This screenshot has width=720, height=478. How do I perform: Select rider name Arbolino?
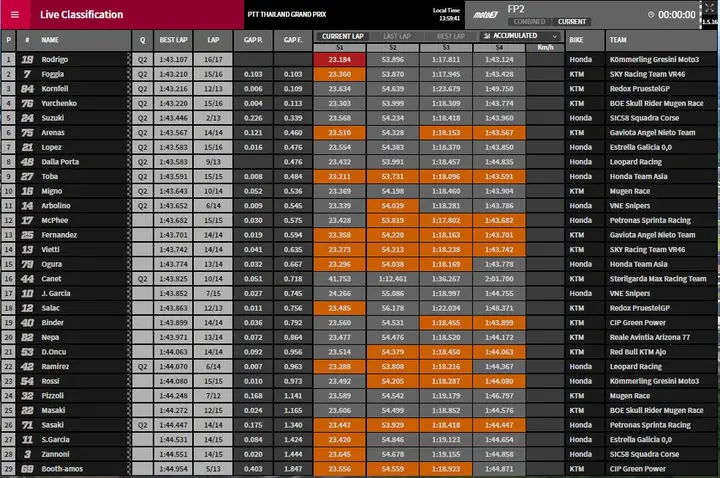(56, 206)
